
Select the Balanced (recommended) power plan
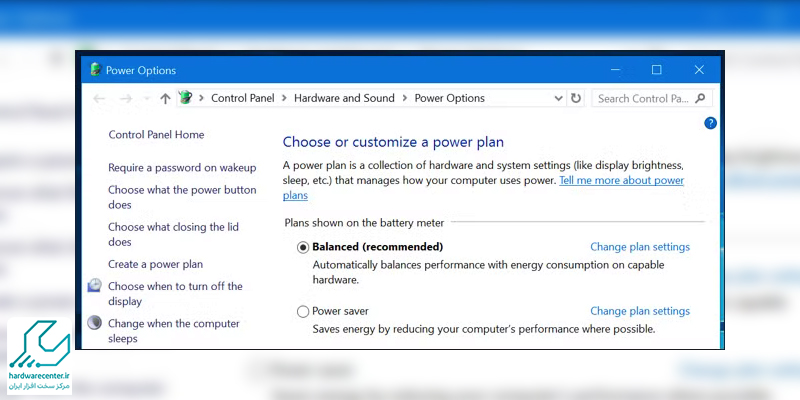tap(303, 247)
